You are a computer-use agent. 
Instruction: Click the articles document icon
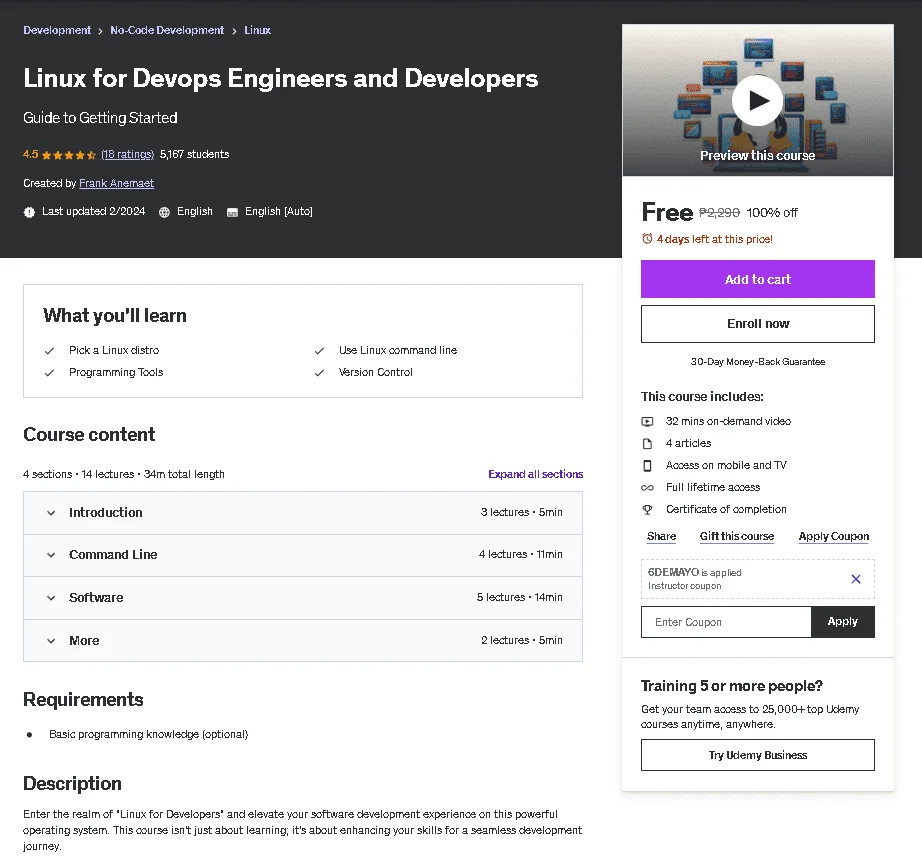tap(647, 443)
